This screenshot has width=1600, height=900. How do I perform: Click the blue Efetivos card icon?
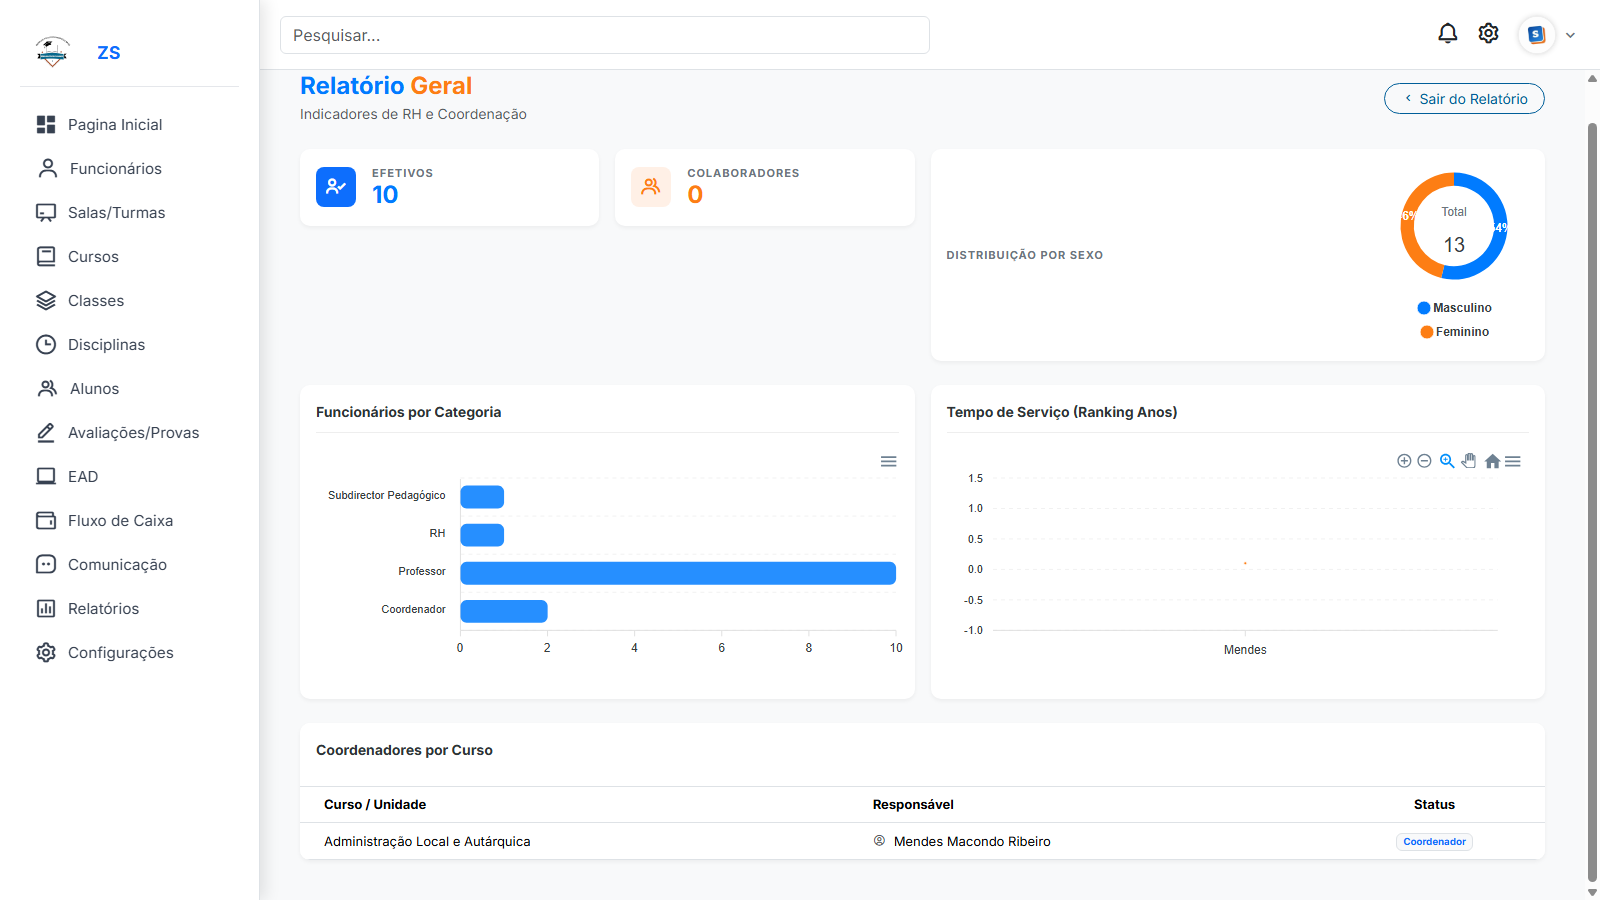pos(336,187)
